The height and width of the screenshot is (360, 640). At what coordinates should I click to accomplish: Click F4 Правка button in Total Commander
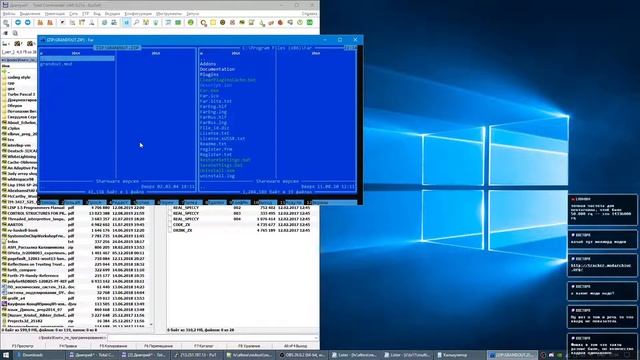coord(68,346)
